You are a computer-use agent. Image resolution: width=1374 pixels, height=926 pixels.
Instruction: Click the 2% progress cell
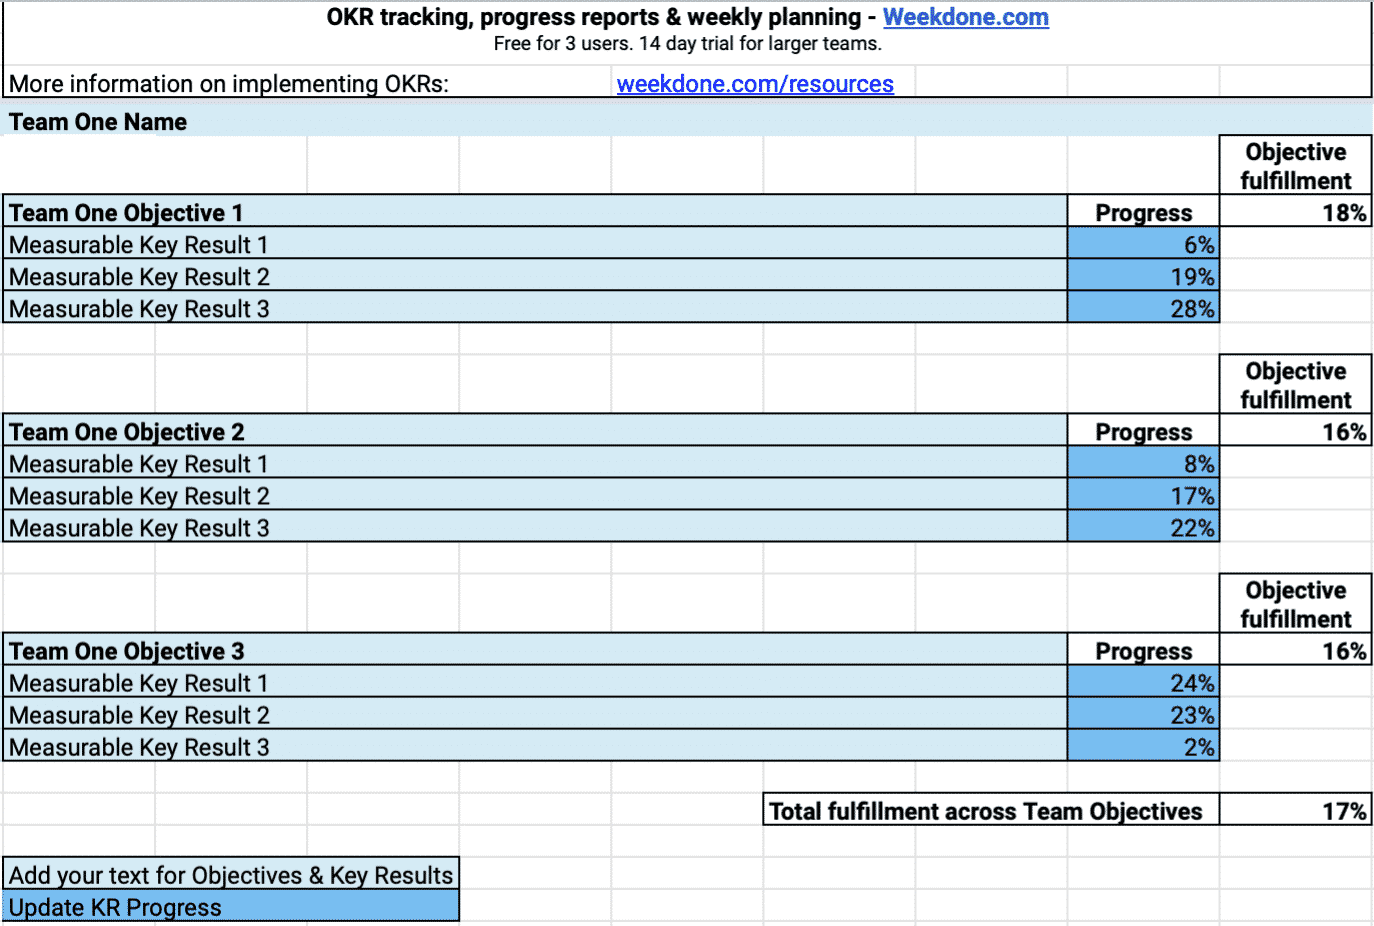click(x=1144, y=746)
